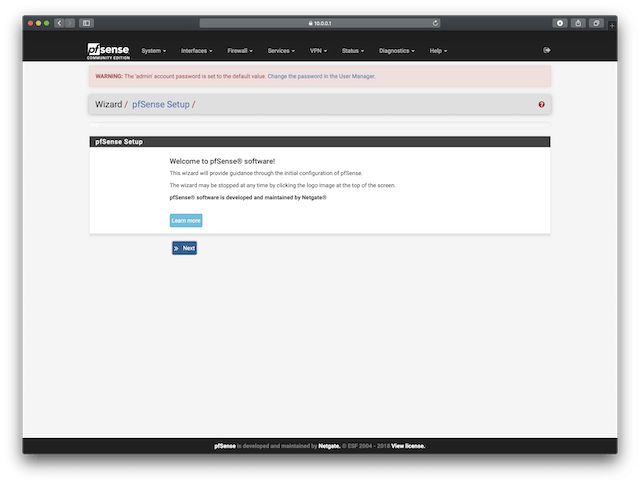Click the green fullscreen window button
This screenshot has width=640, height=484.
tap(47, 23)
